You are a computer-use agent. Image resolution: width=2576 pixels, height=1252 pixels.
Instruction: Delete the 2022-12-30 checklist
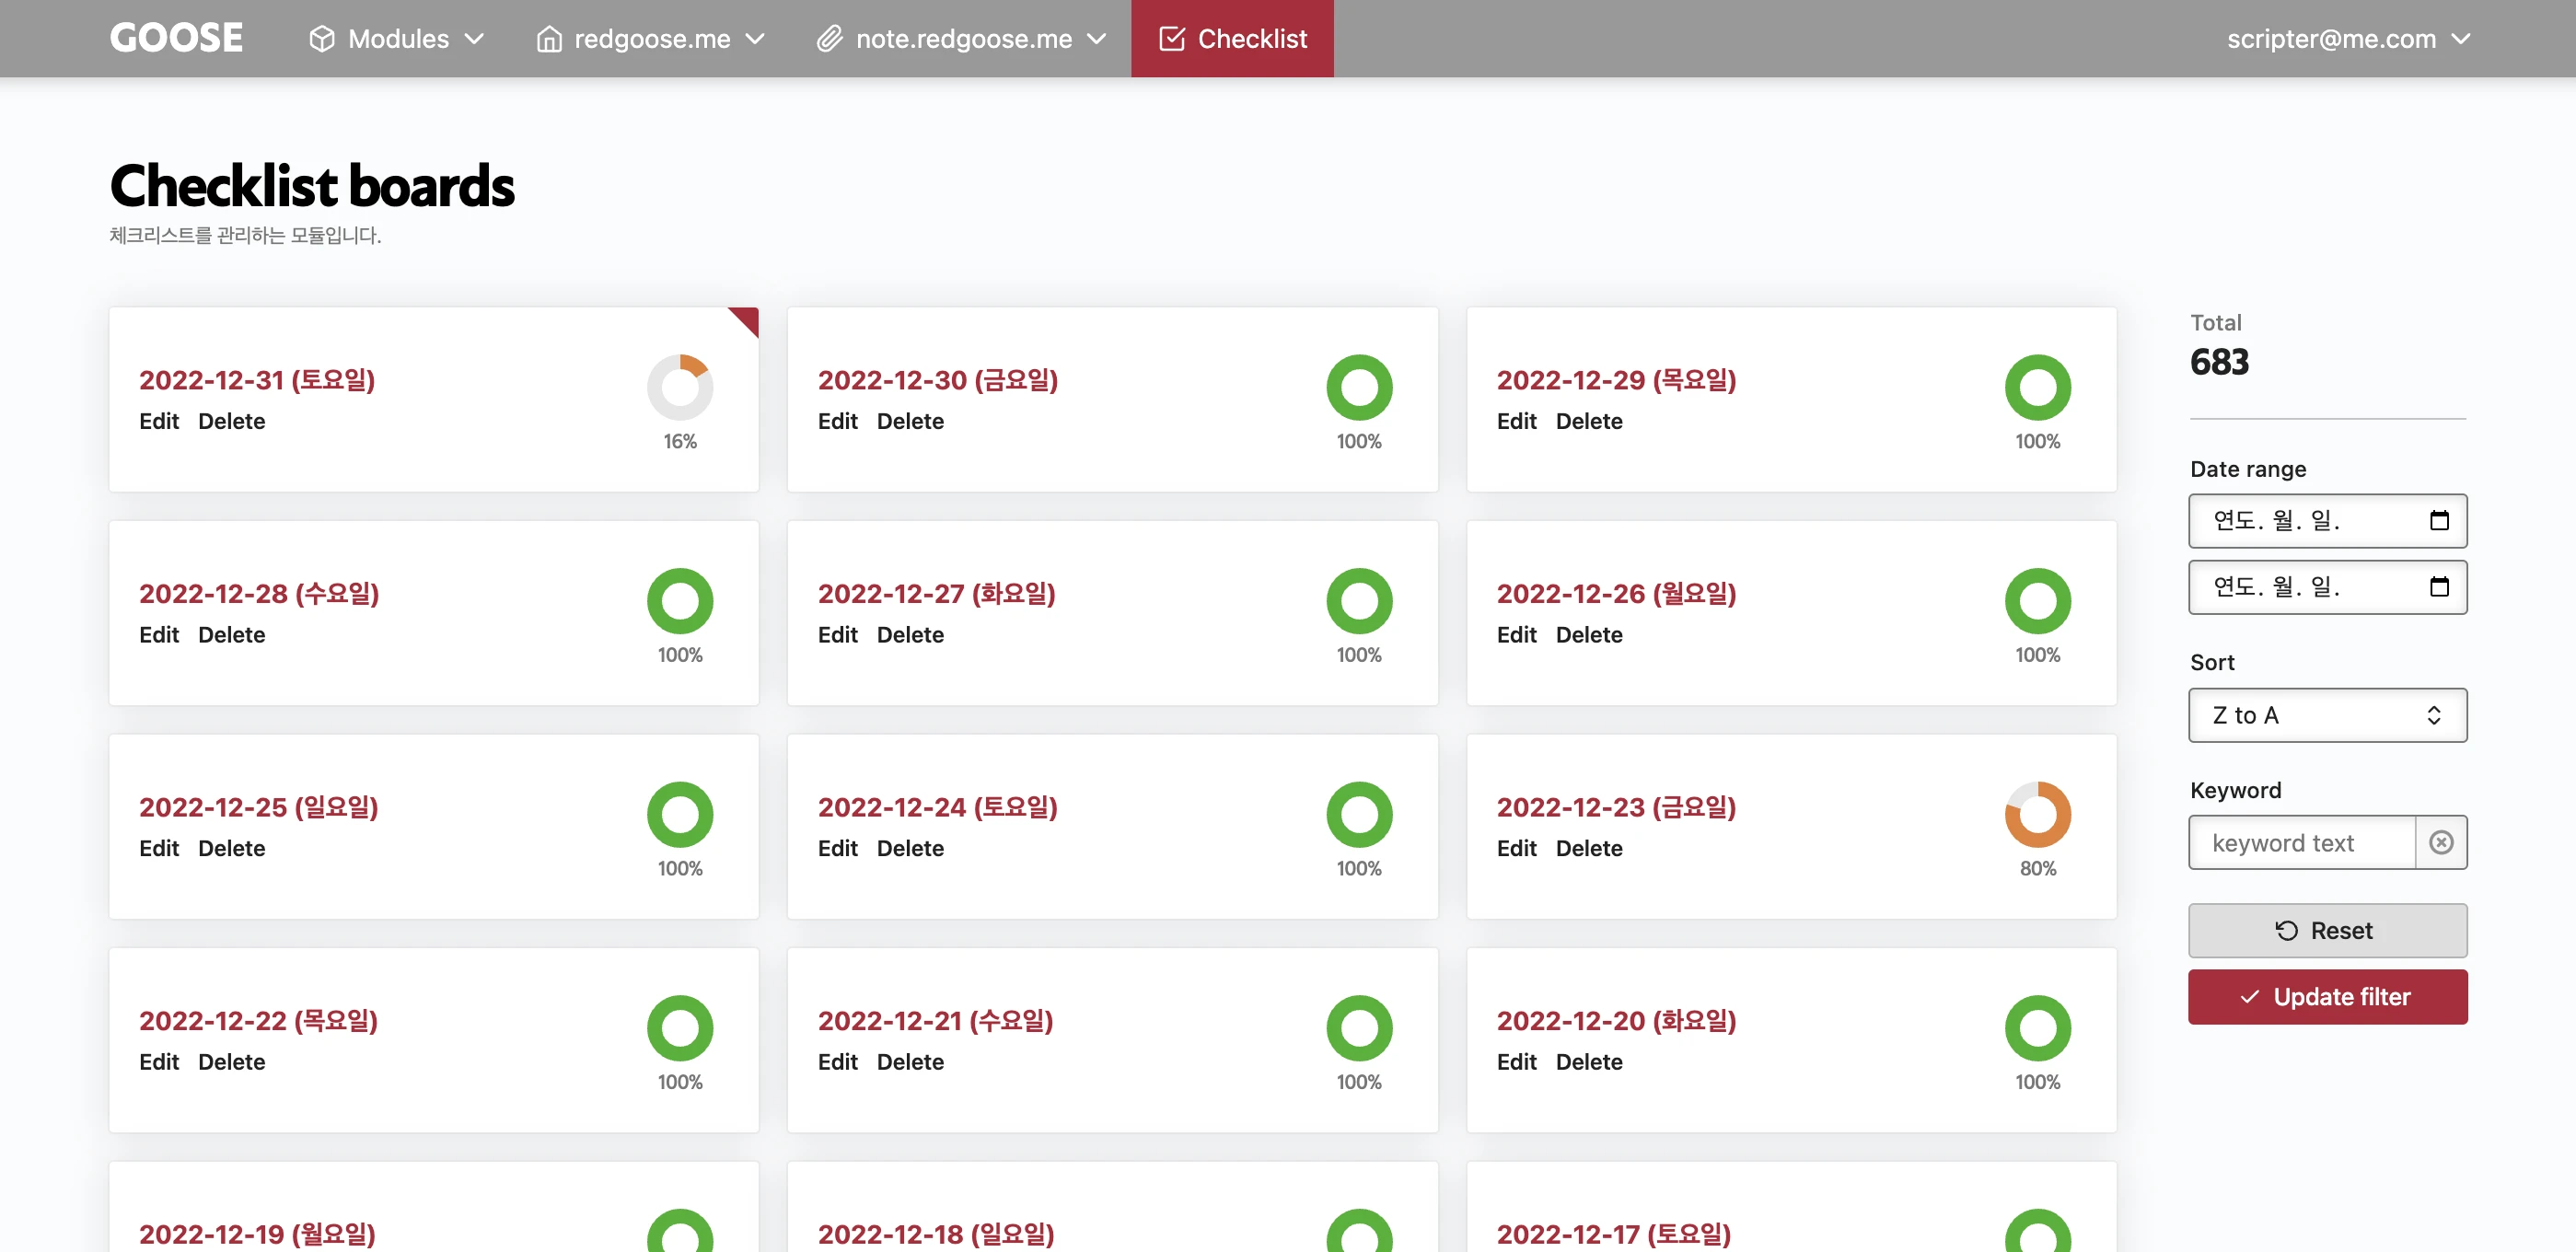click(911, 421)
